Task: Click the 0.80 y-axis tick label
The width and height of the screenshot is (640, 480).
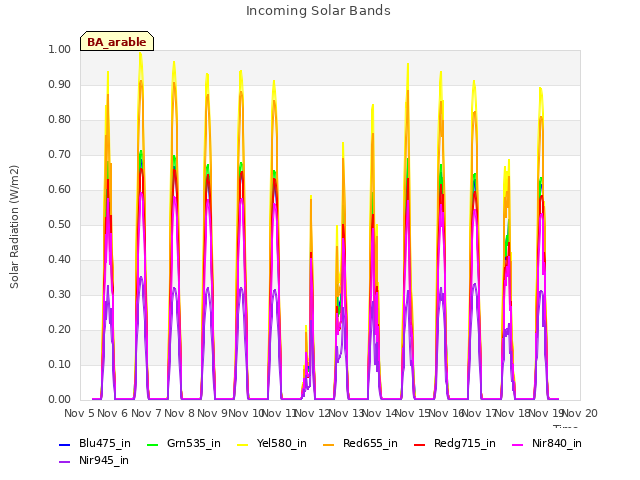Action: pos(60,120)
